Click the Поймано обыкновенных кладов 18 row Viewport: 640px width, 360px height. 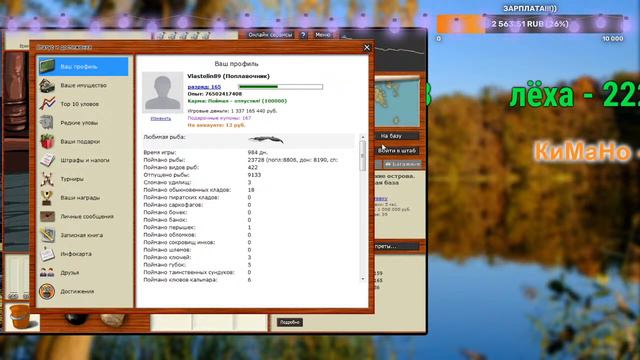point(249,190)
